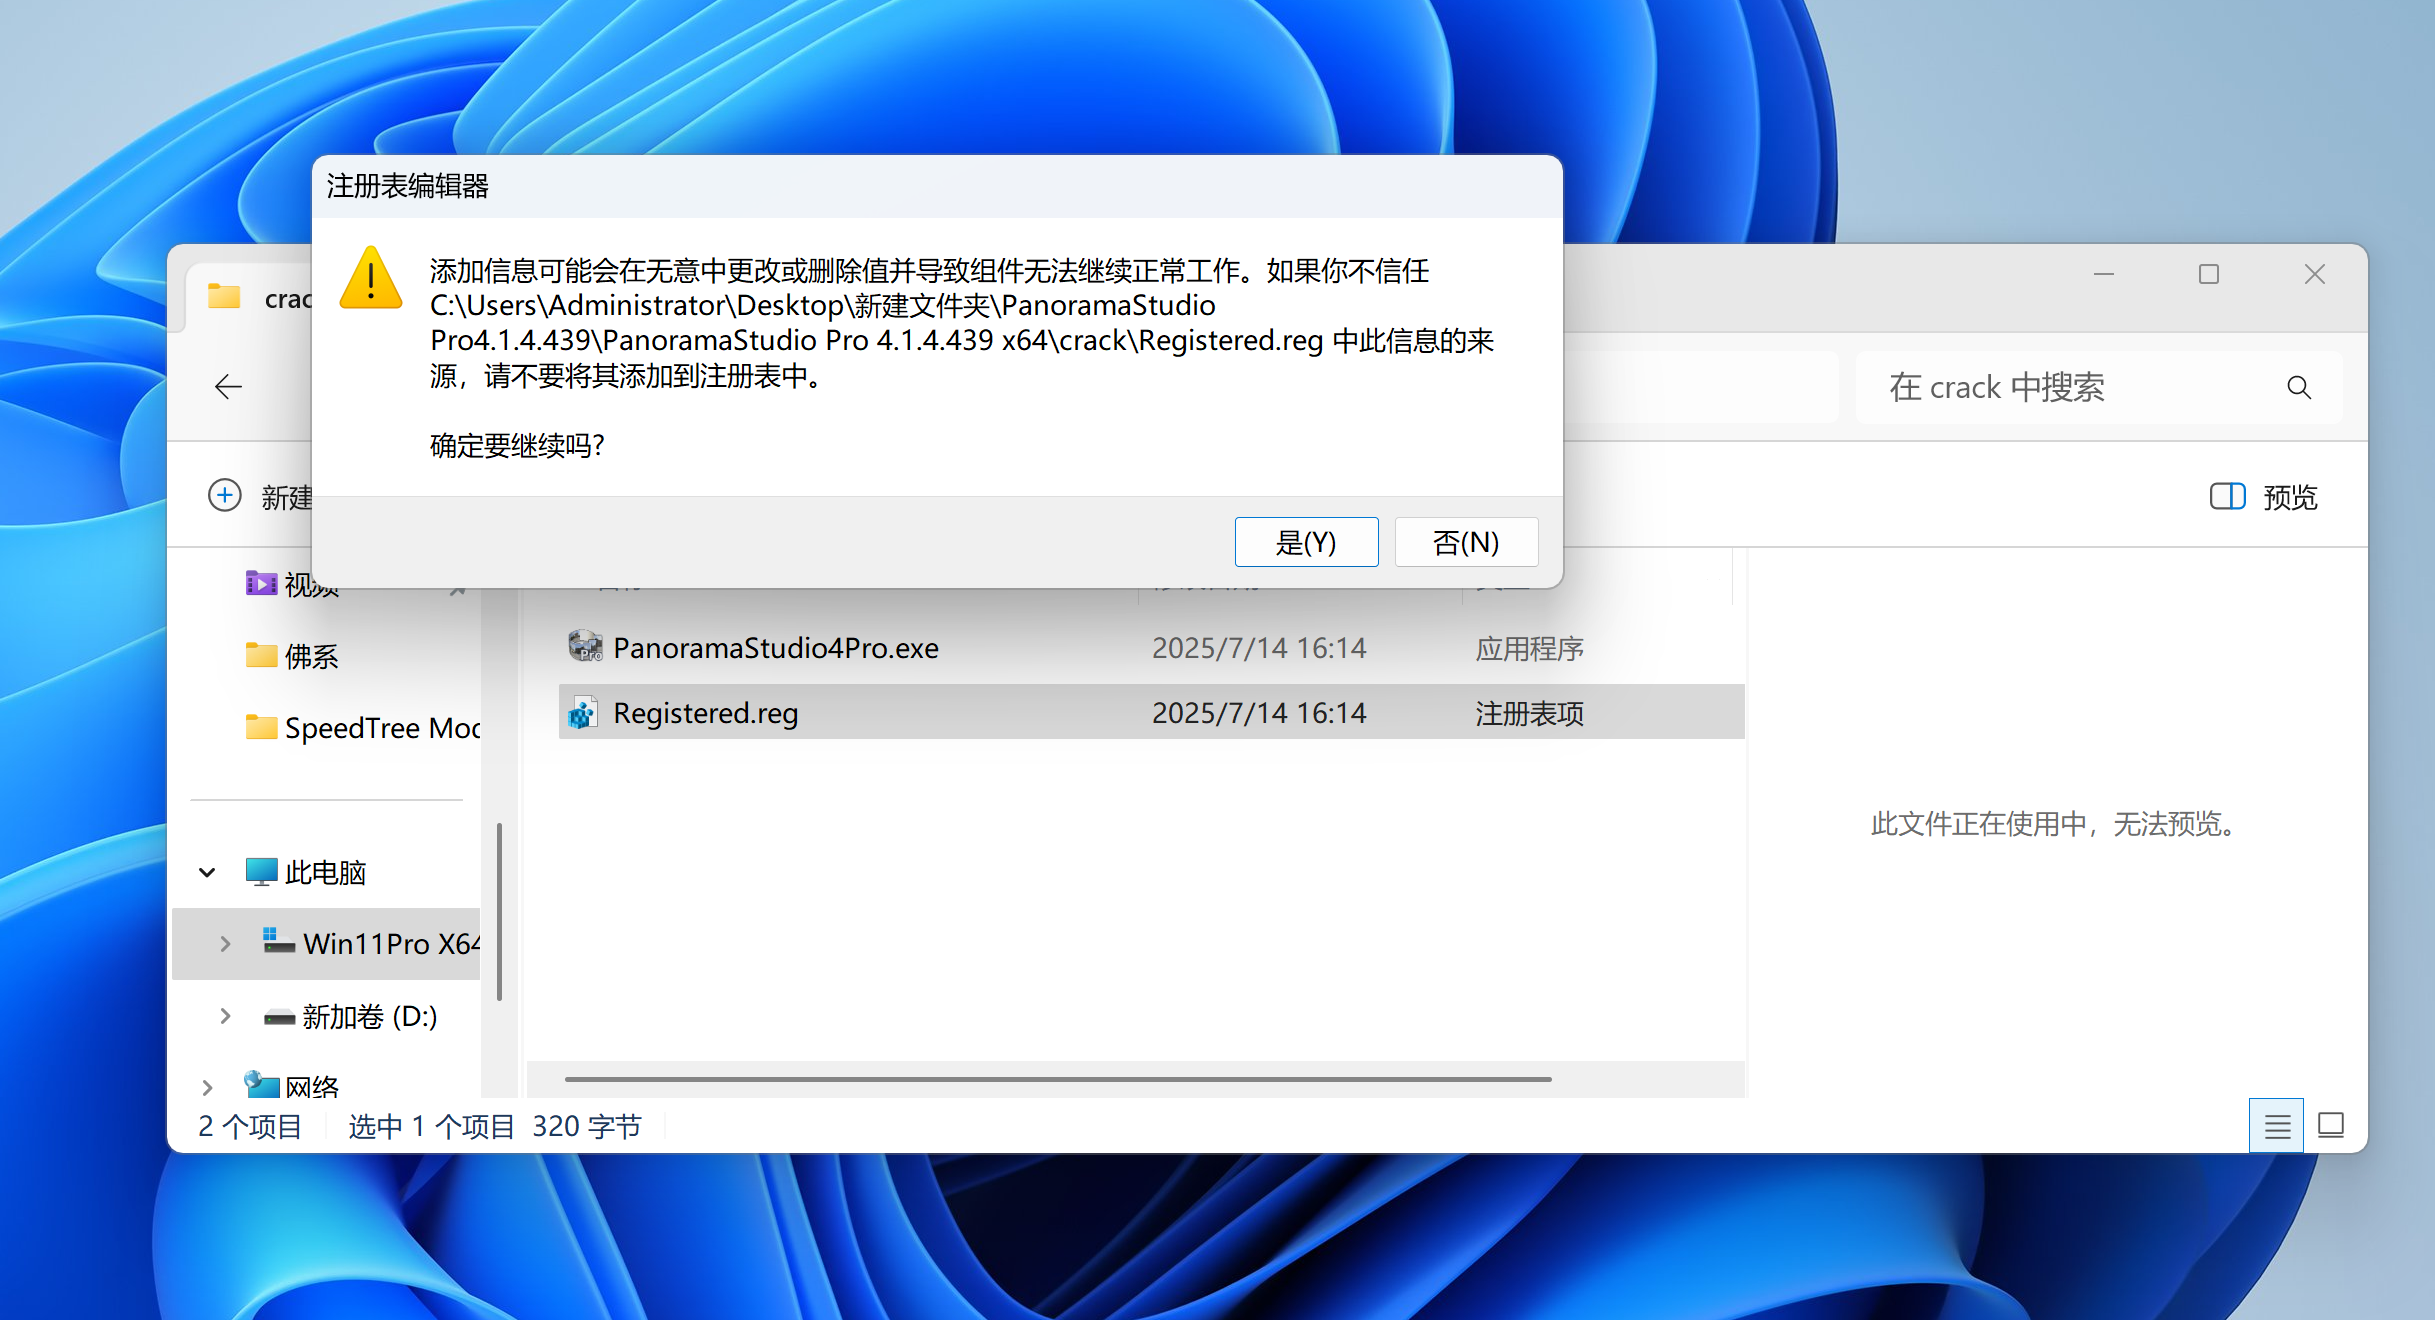Expand the Win11Pro X64 drive node
2435x1320 pixels.
(225, 944)
